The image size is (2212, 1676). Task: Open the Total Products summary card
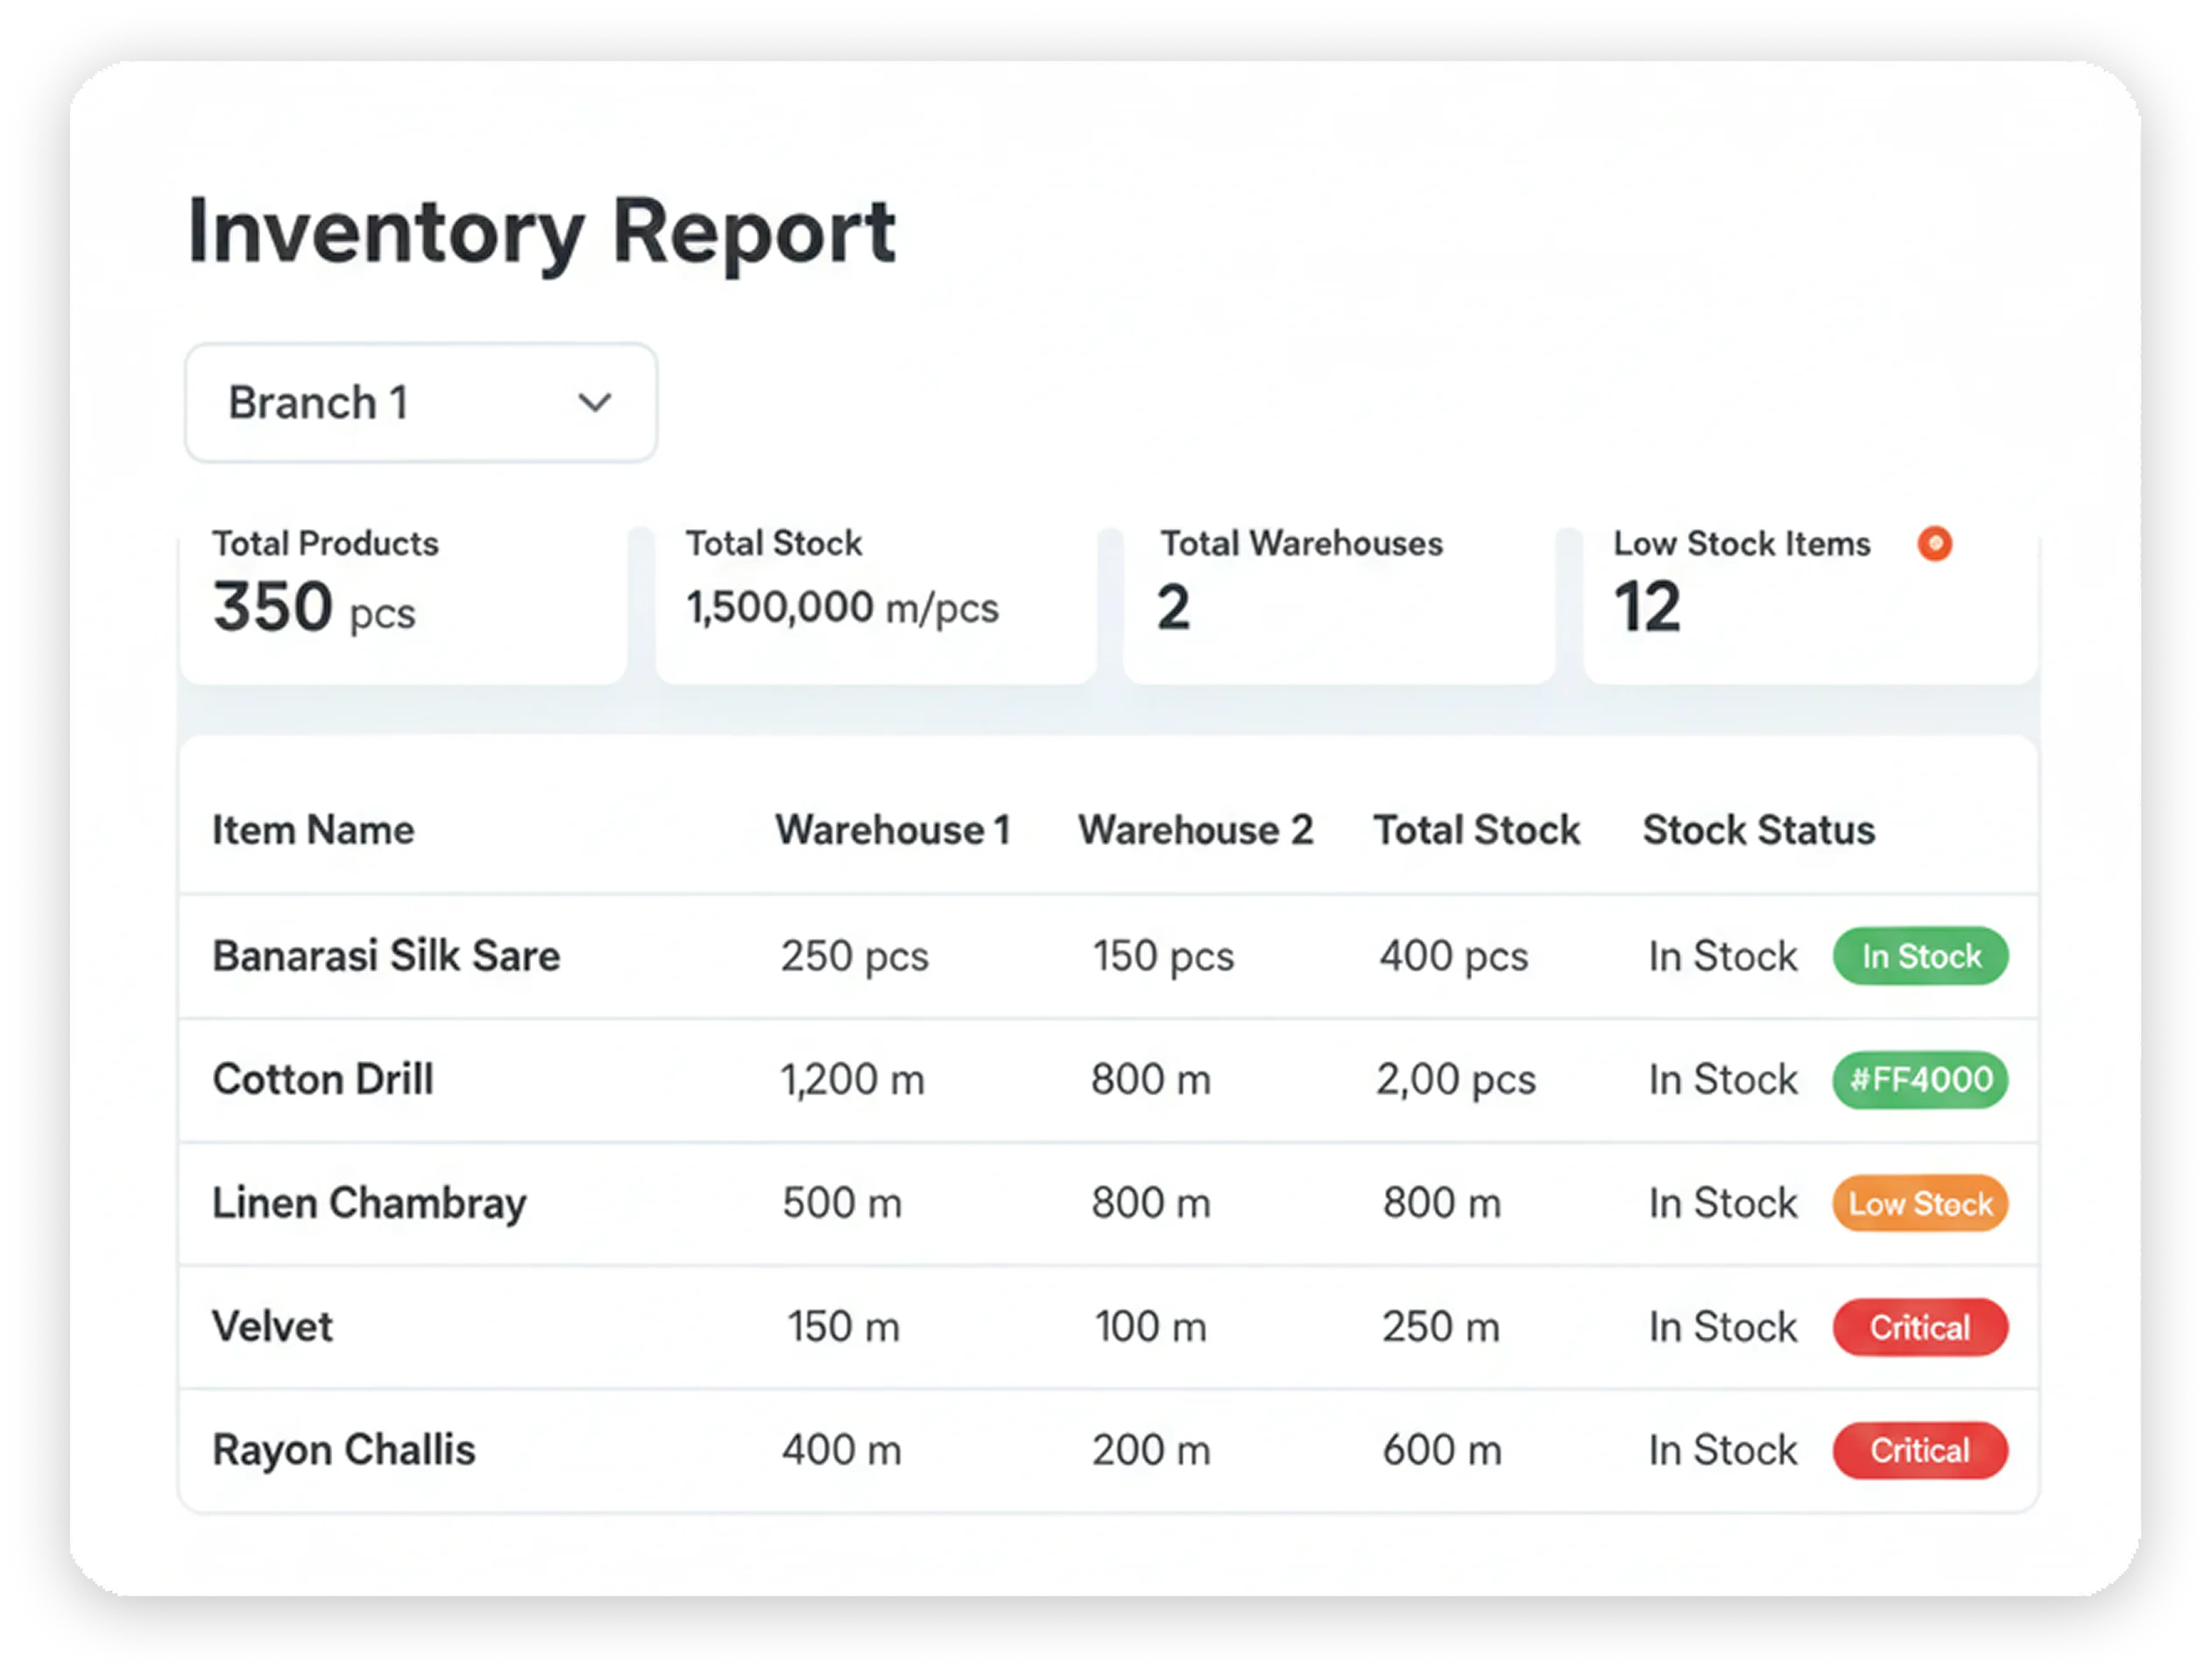(x=403, y=604)
